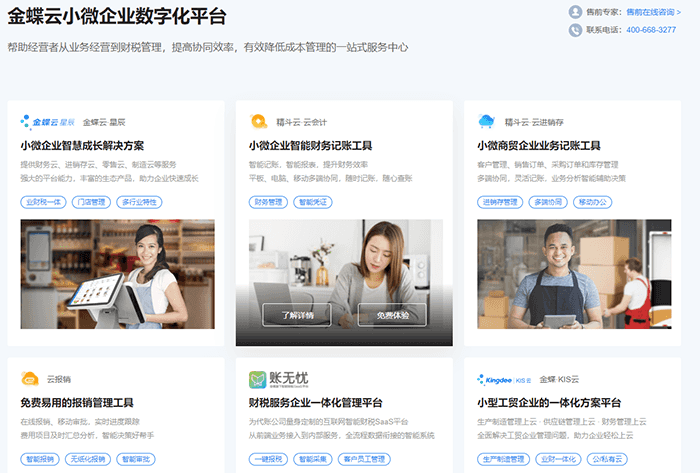
Task: Open 小型工贸企业的一体化方案平台 title
Action: 549,402
